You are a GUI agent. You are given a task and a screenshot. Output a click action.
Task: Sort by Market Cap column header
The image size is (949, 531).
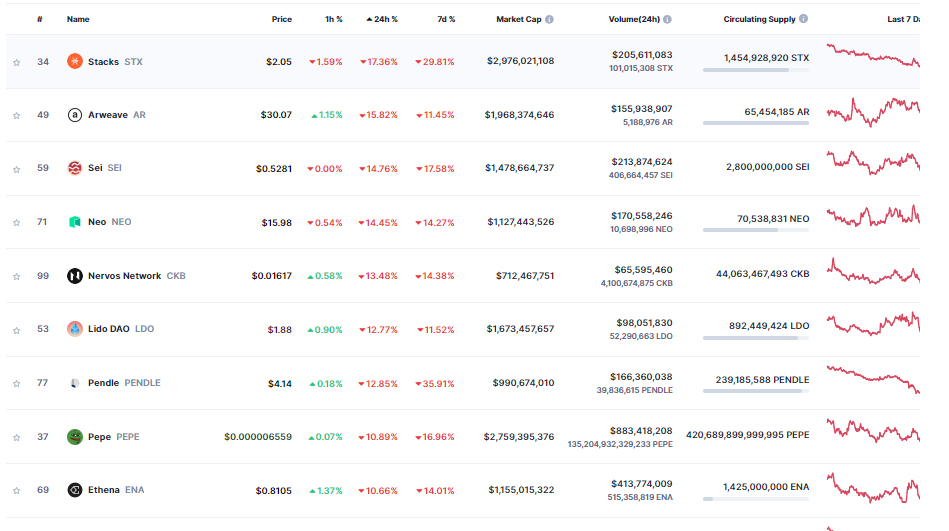pos(519,19)
